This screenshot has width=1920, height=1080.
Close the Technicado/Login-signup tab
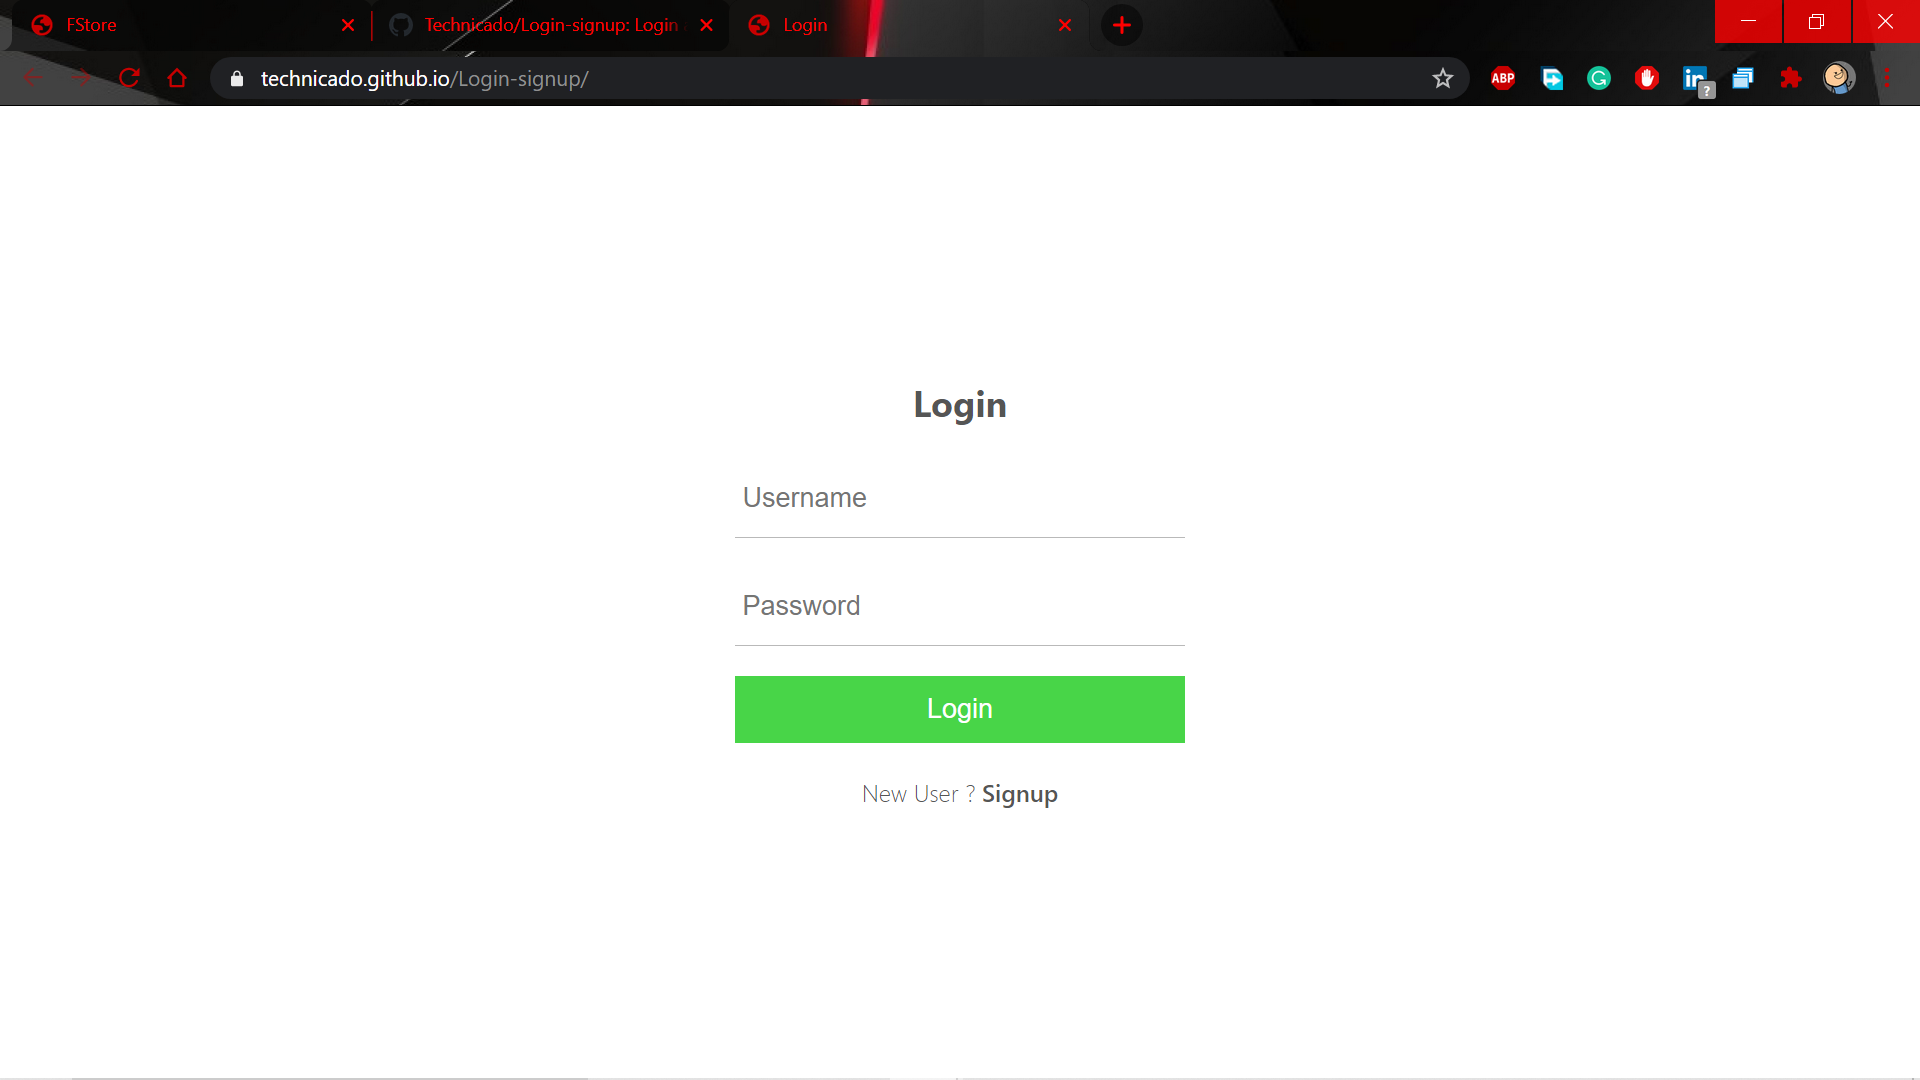coord(707,25)
